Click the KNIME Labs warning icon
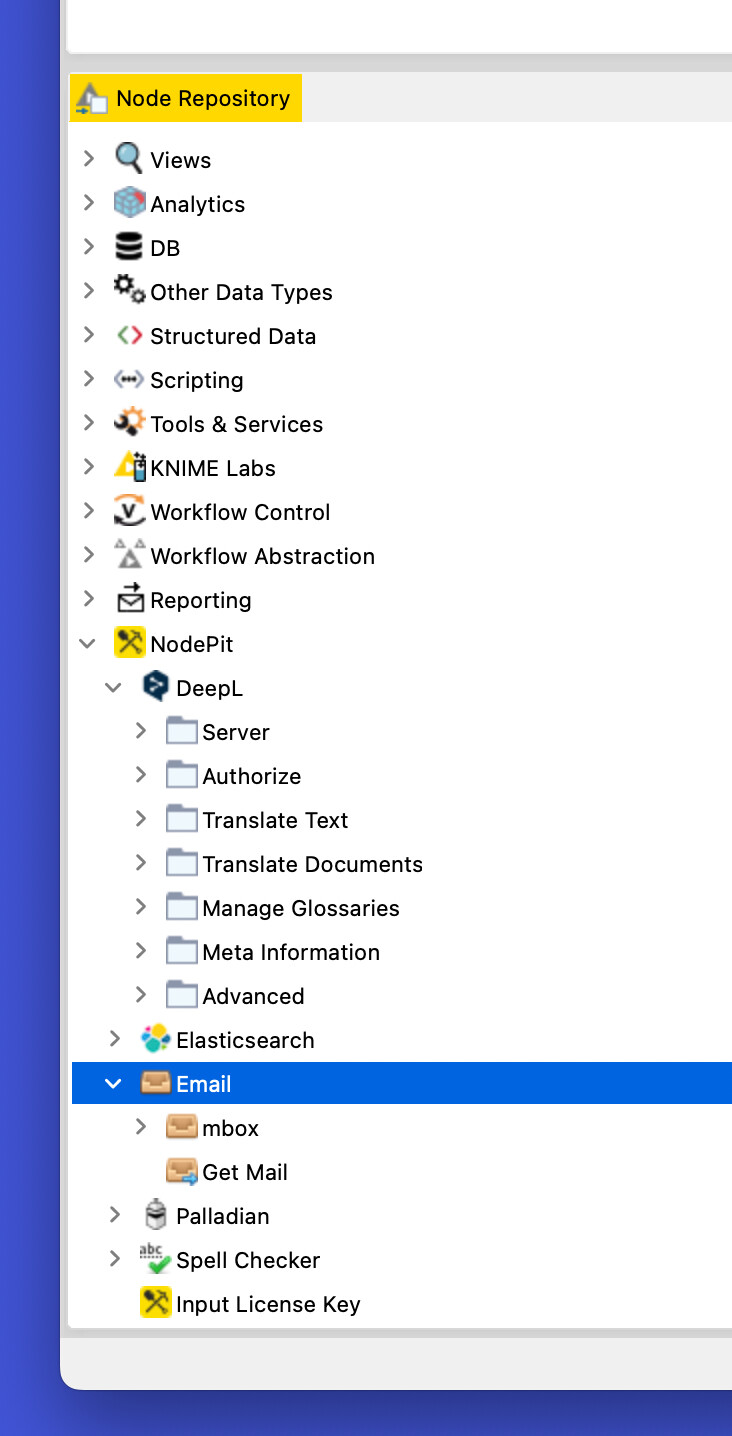This screenshot has width=732, height=1436. tap(130, 466)
